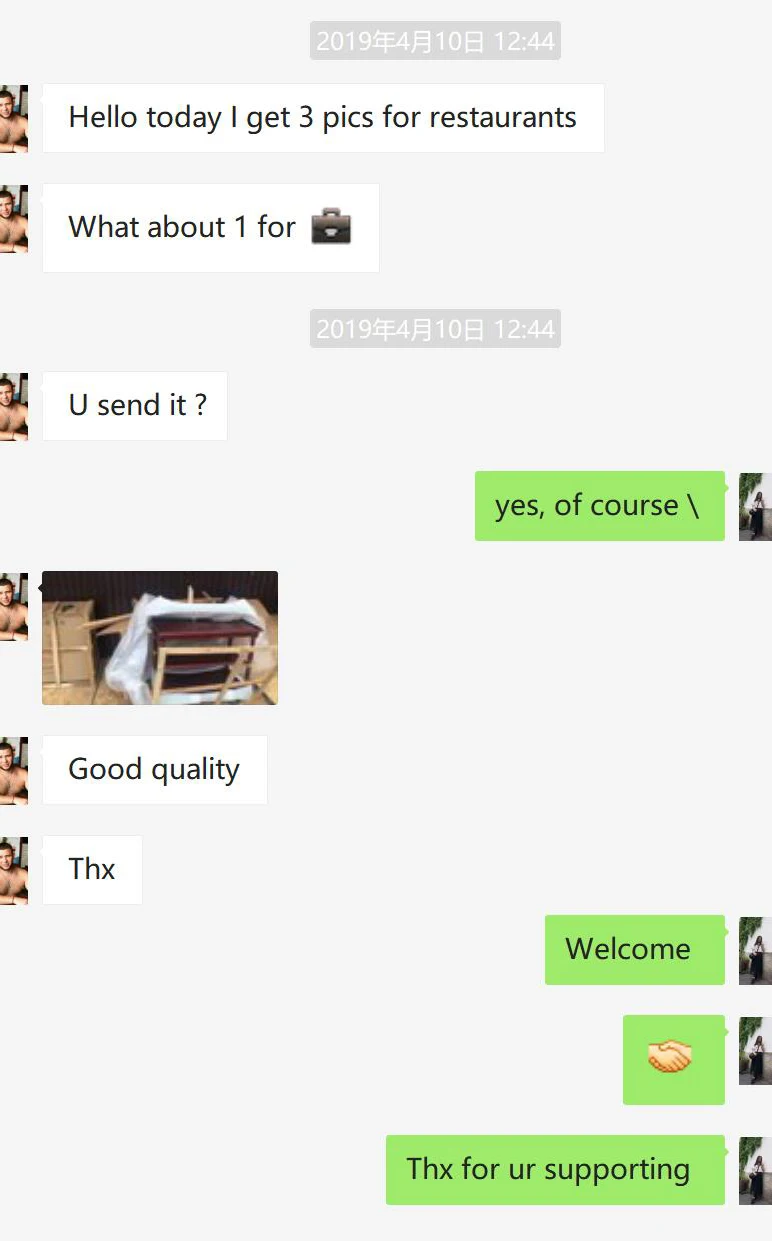
Task: Select the 'Thx' message bubble
Action: (x=92, y=870)
